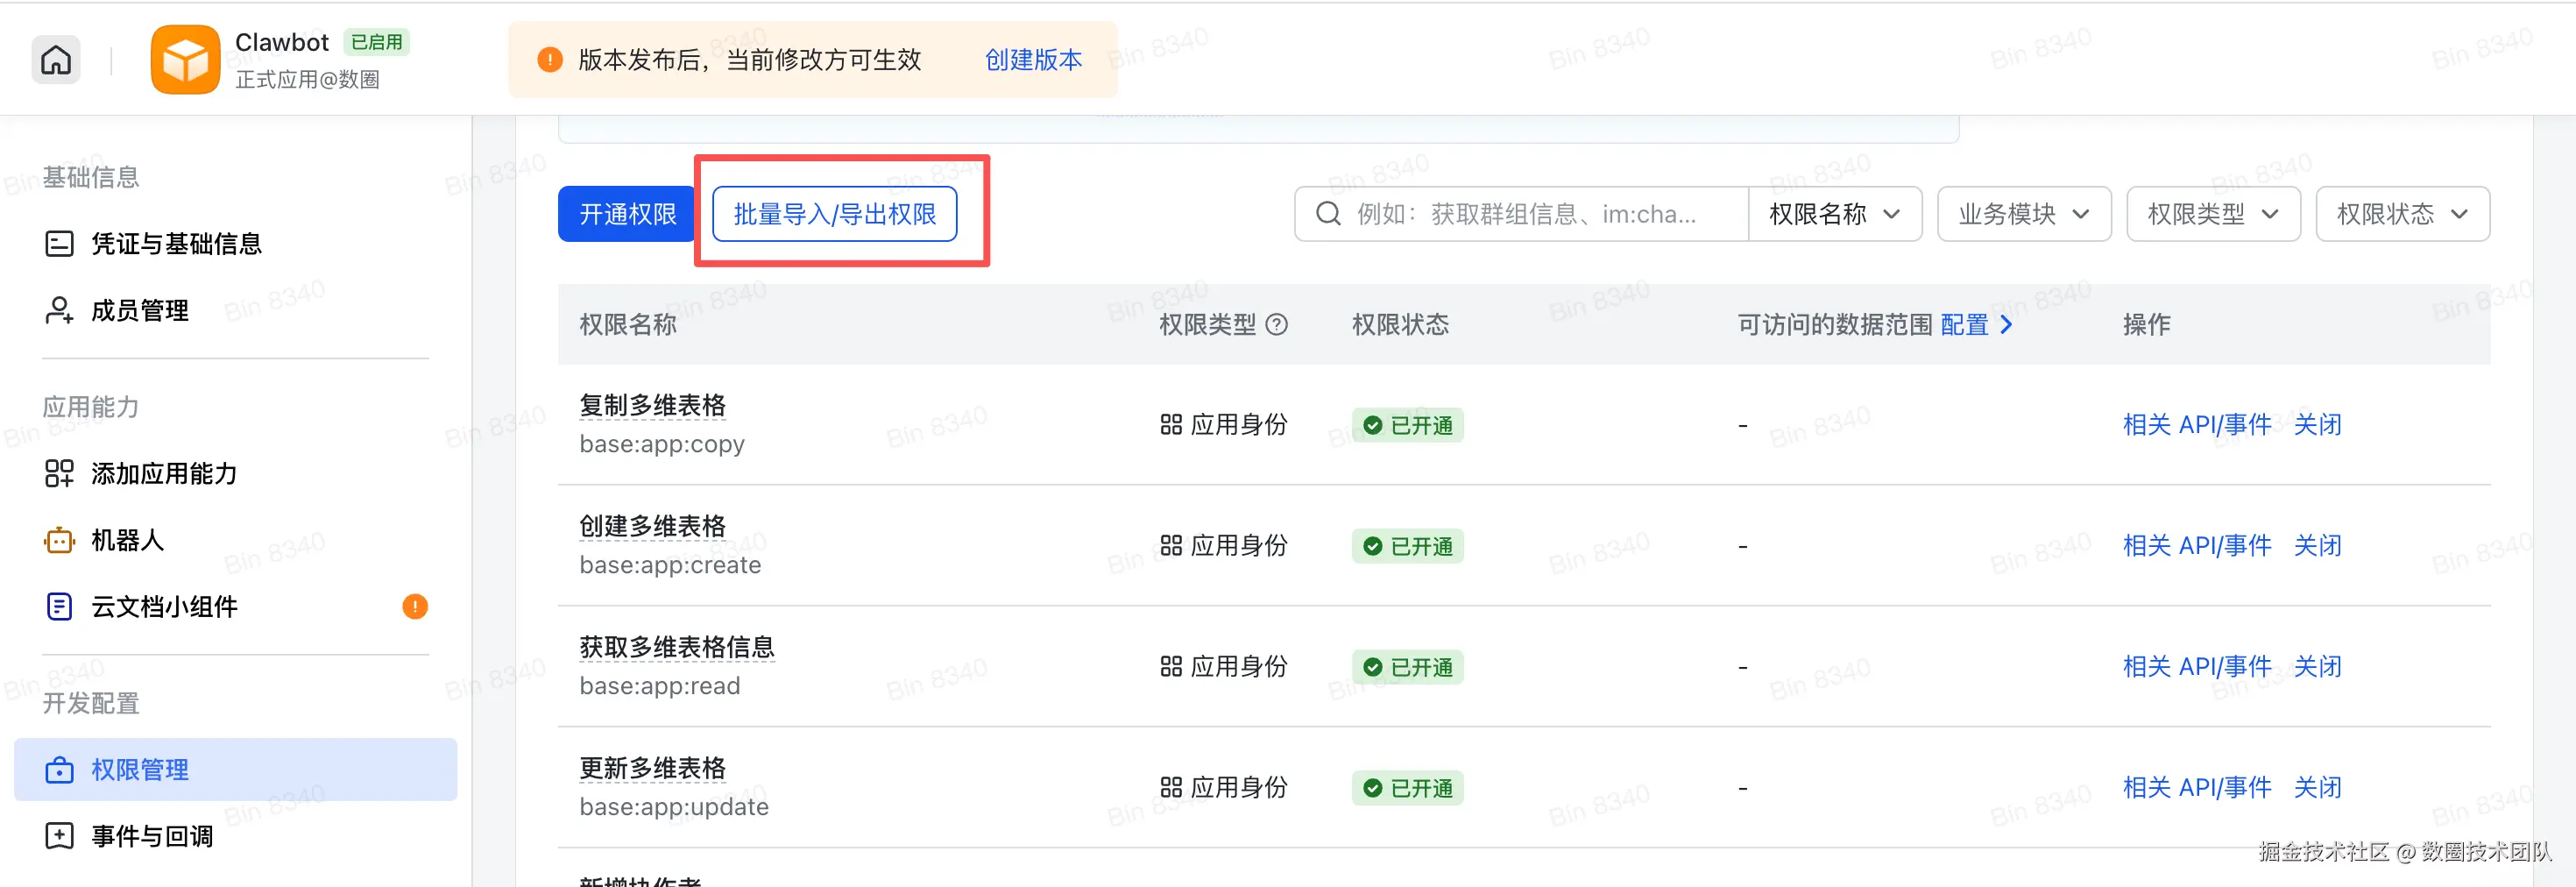This screenshot has width=2576, height=887.
Task: Focus the permission search input field
Action: [x=1540, y=214]
